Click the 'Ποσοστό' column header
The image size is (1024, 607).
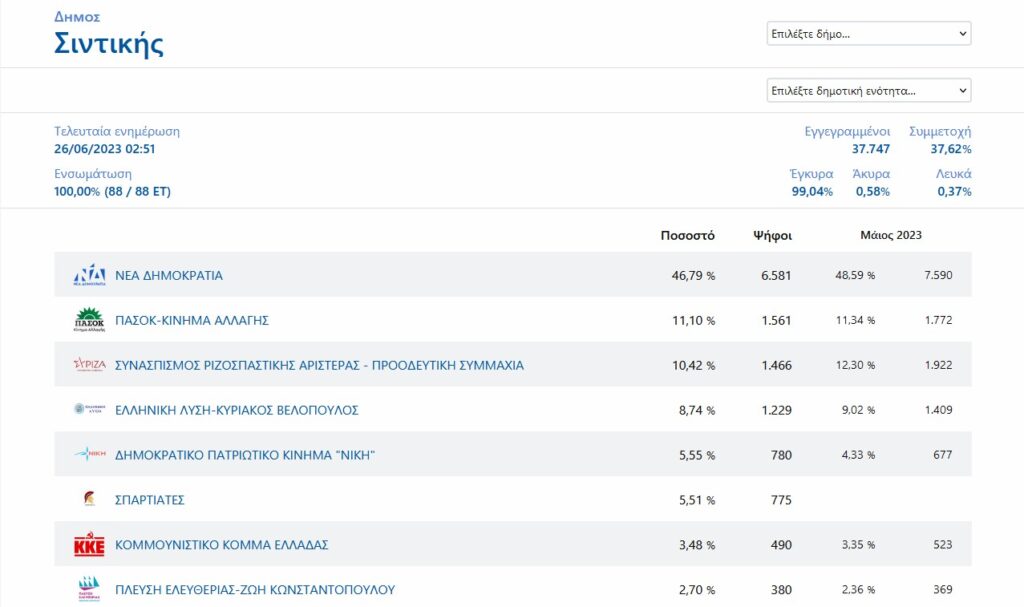pyautogui.click(x=687, y=236)
